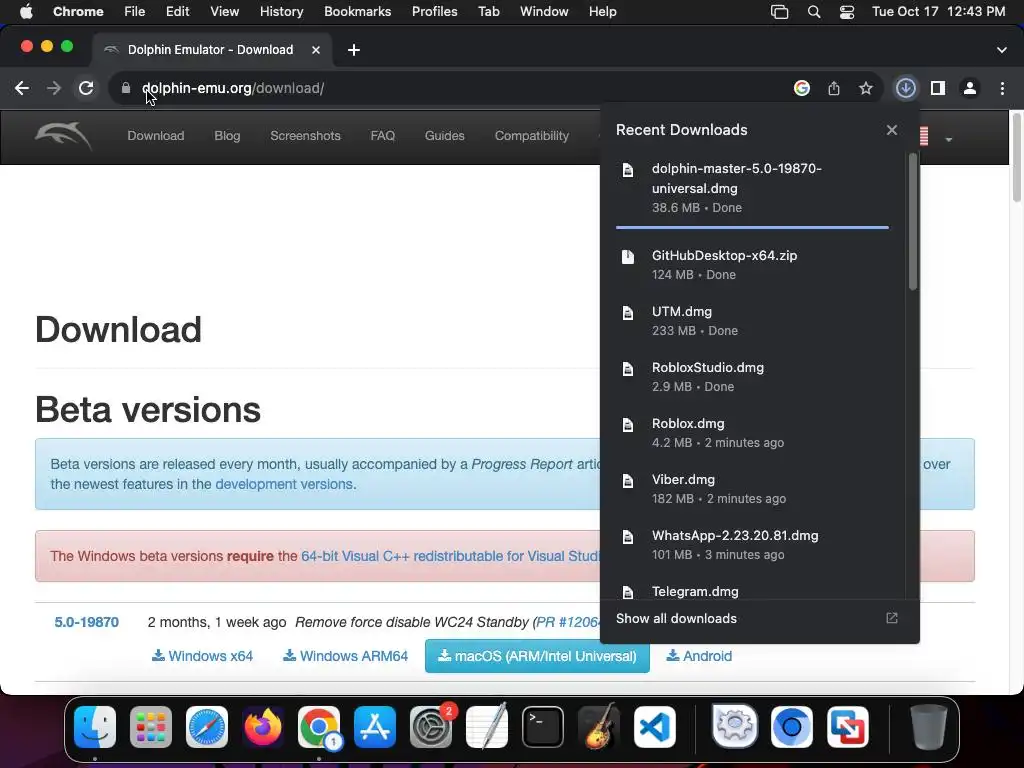Open Visual Studio Code from dock
This screenshot has height=768, width=1024.
(654, 727)
